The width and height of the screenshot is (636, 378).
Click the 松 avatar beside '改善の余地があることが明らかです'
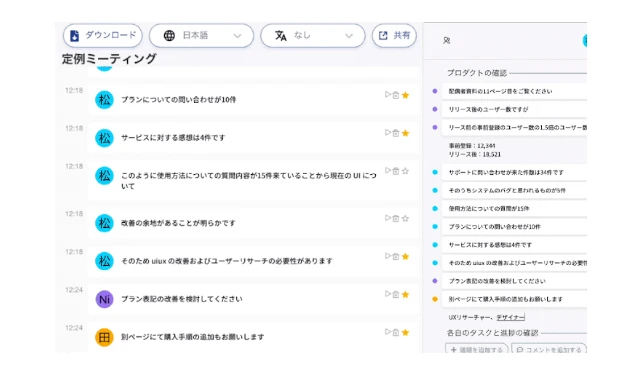[x=104, y=223]
